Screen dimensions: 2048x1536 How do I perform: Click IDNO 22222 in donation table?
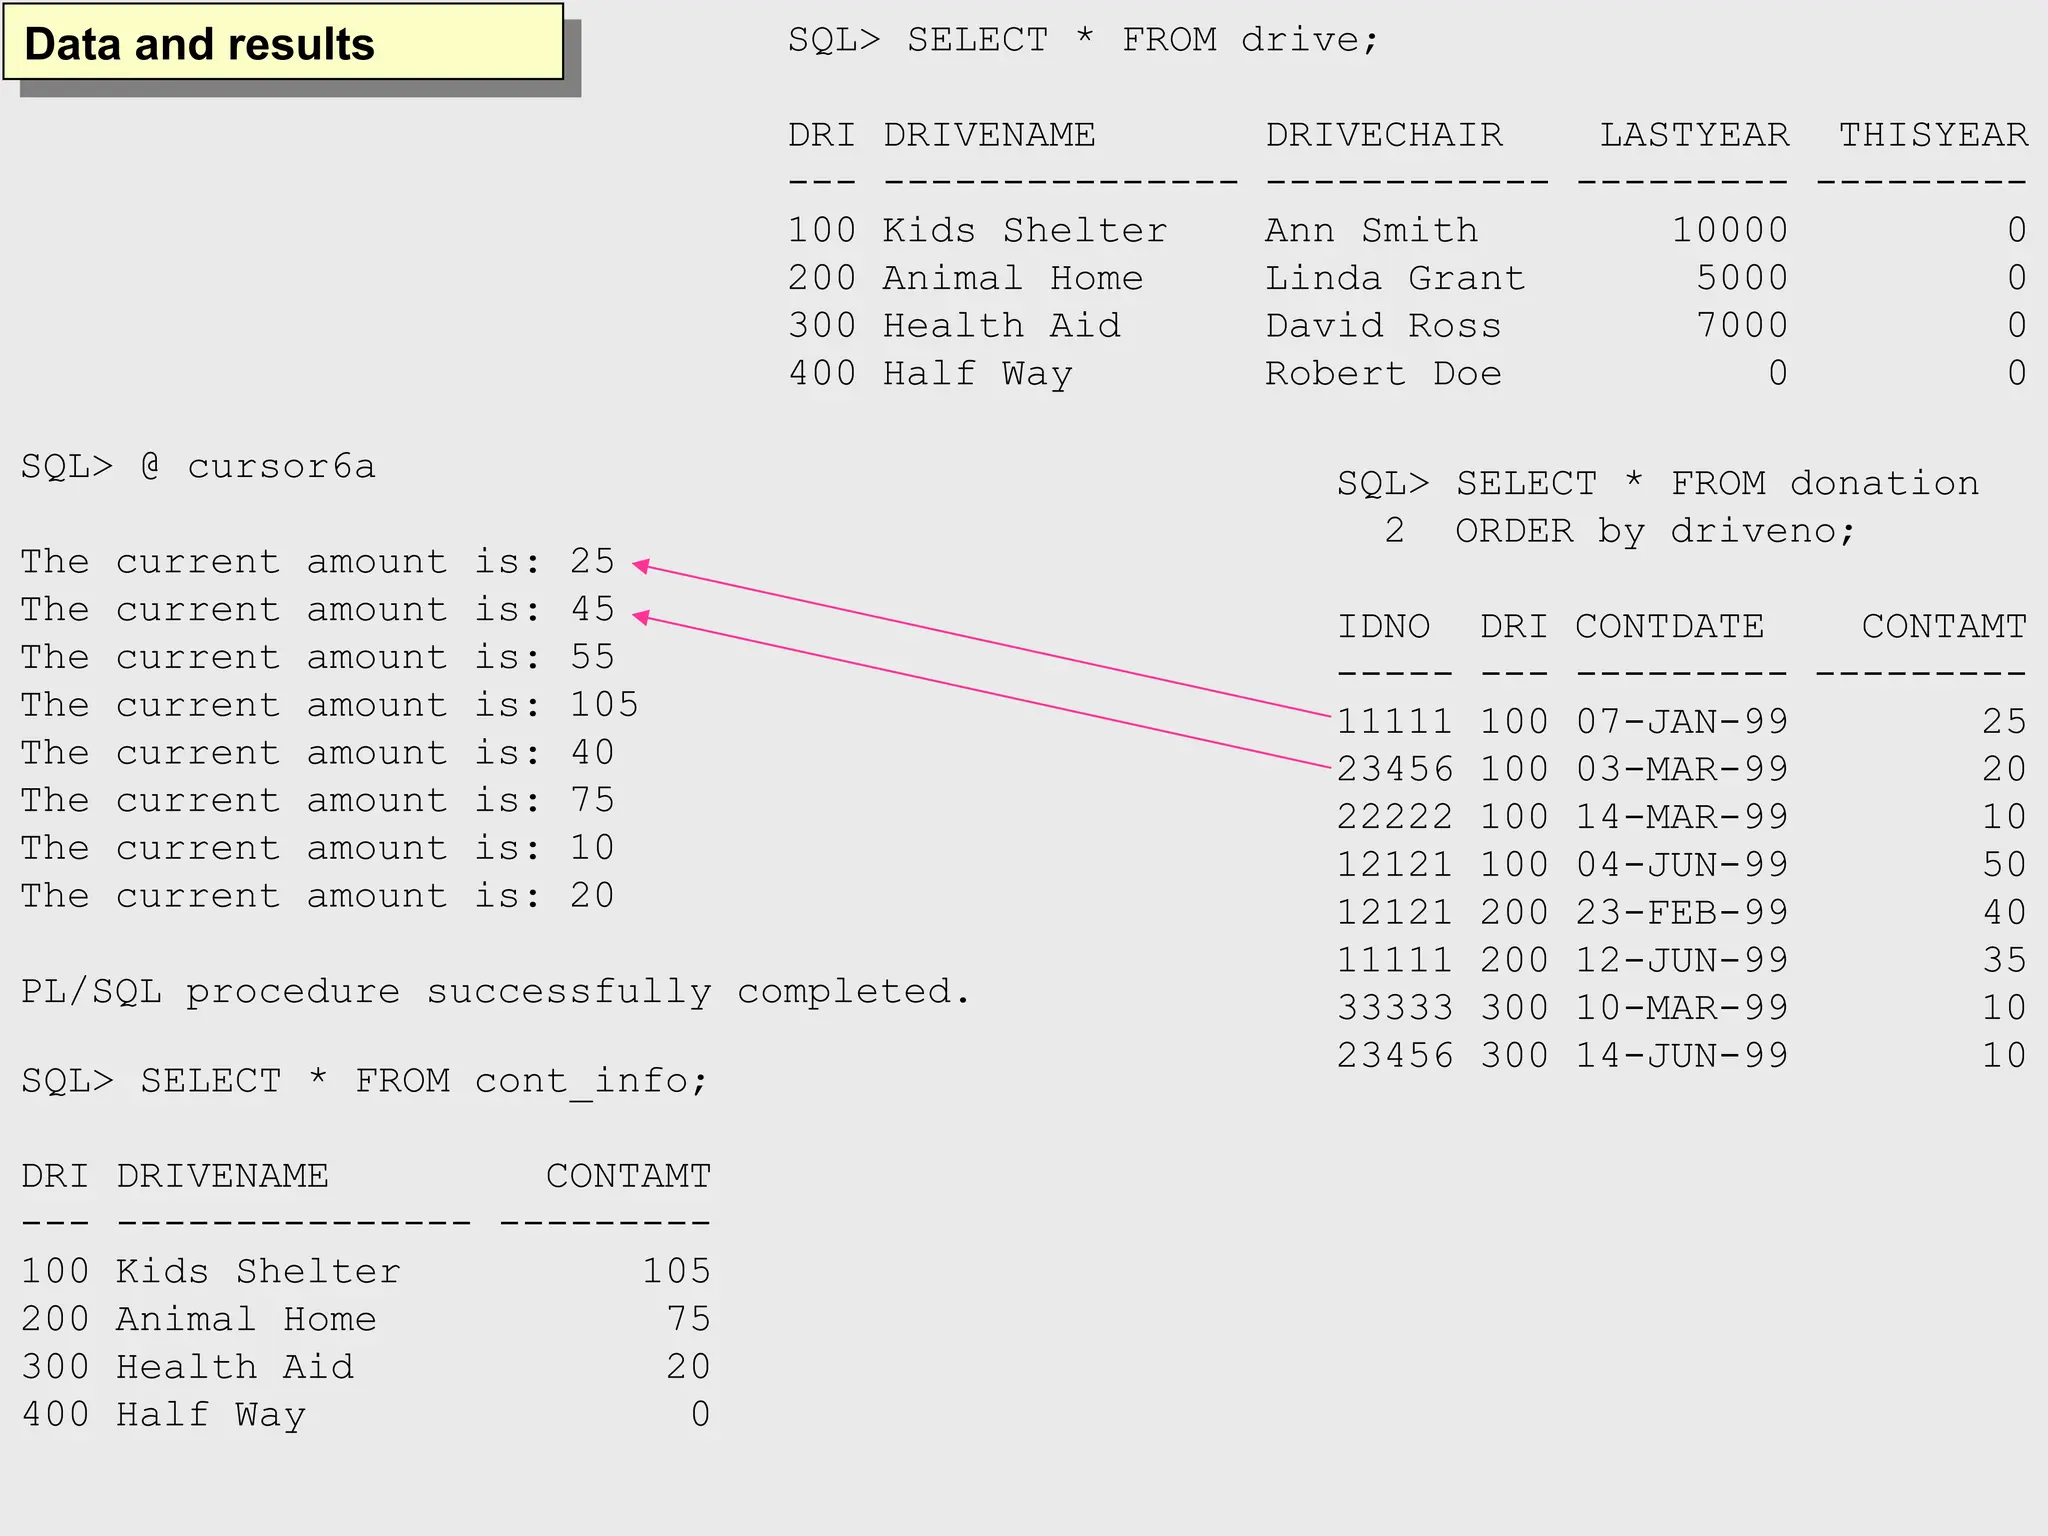pyautogui.click(x=1395, y=818)
